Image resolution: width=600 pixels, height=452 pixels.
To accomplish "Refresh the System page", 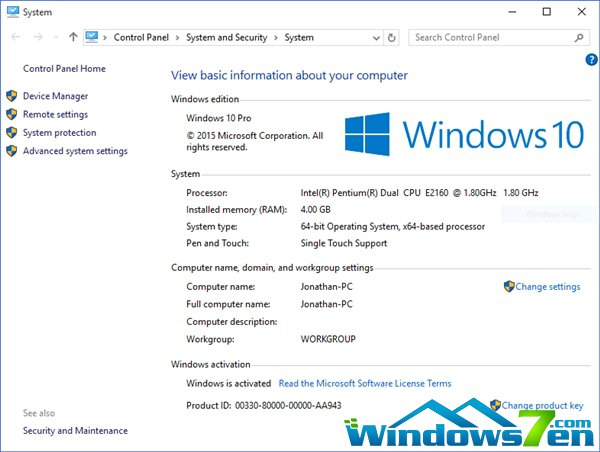I will tap(391, 38).
